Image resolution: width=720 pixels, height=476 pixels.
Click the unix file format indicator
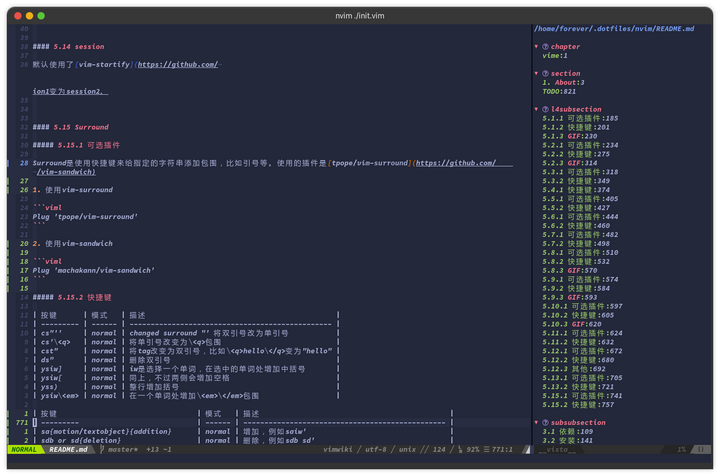point(407,449)
